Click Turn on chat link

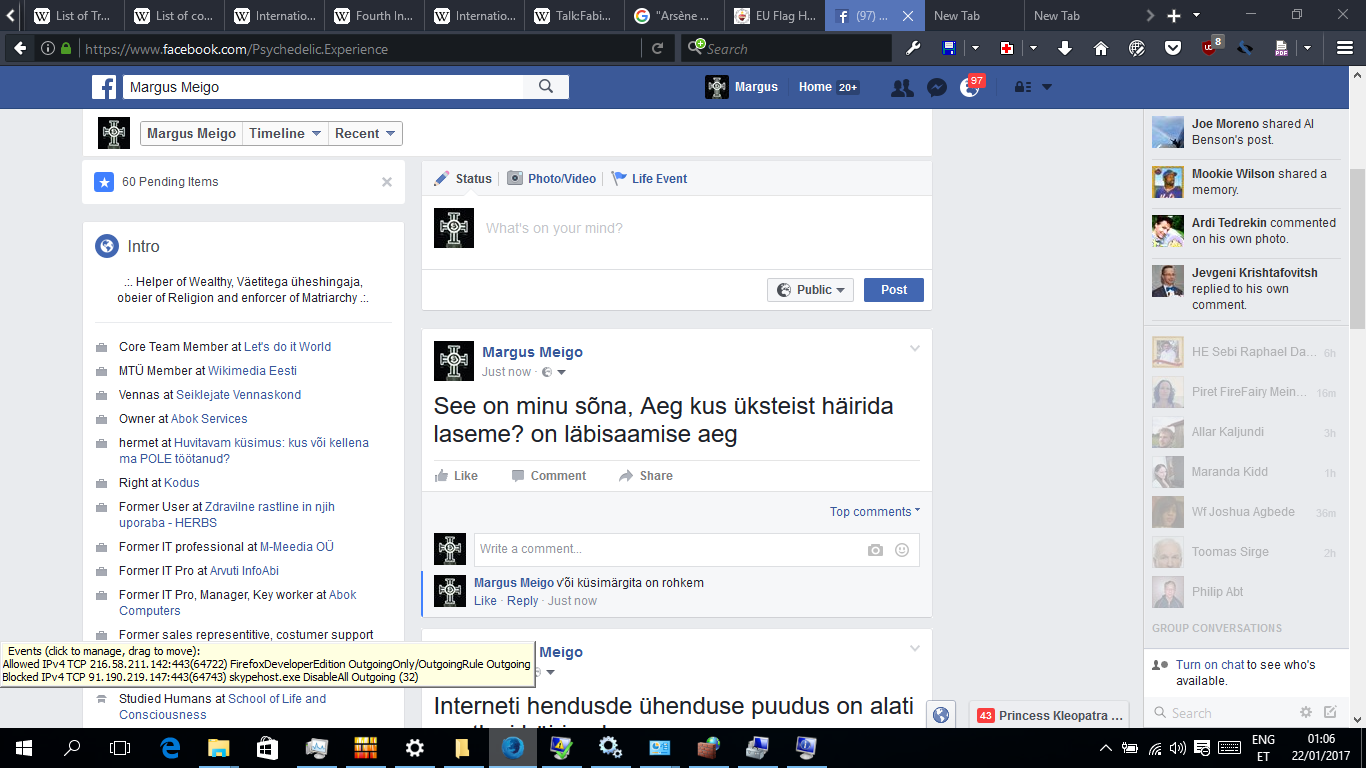(1210, 665)
